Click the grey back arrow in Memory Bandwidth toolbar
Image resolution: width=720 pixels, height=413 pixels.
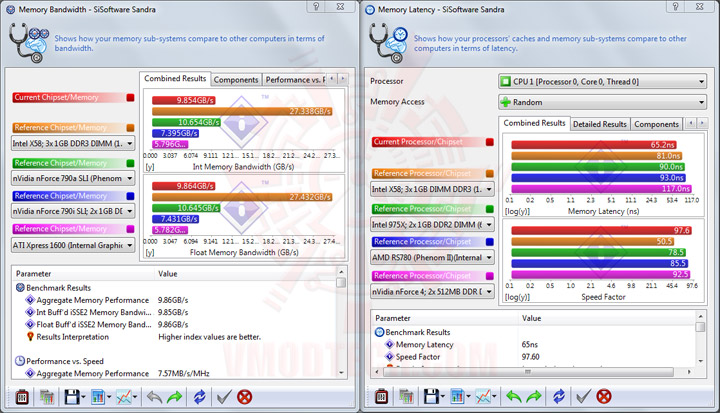pos(154,396)
